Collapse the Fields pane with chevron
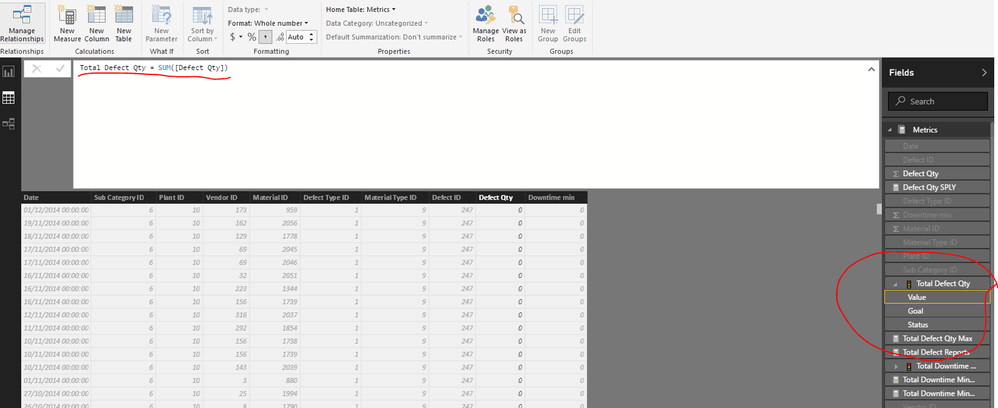 coord(983,73)
